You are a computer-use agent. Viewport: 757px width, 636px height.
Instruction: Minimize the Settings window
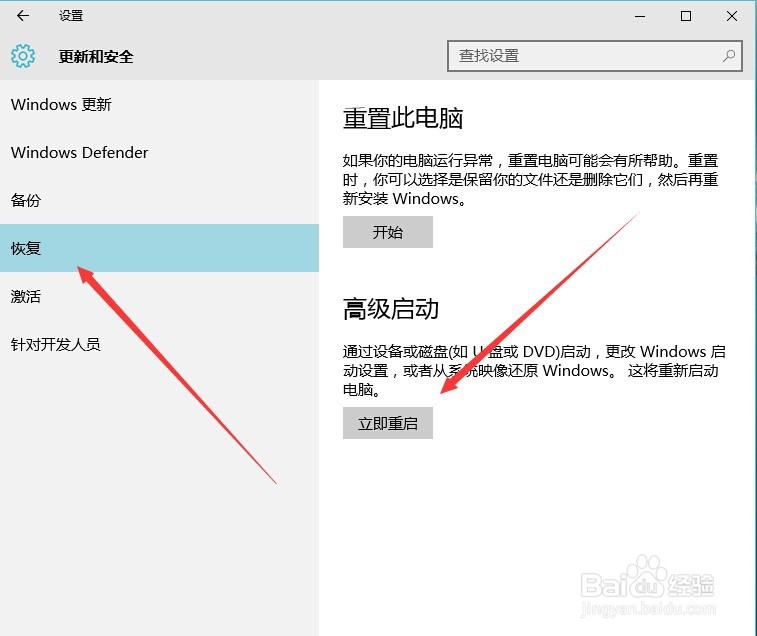click(640, 16)
